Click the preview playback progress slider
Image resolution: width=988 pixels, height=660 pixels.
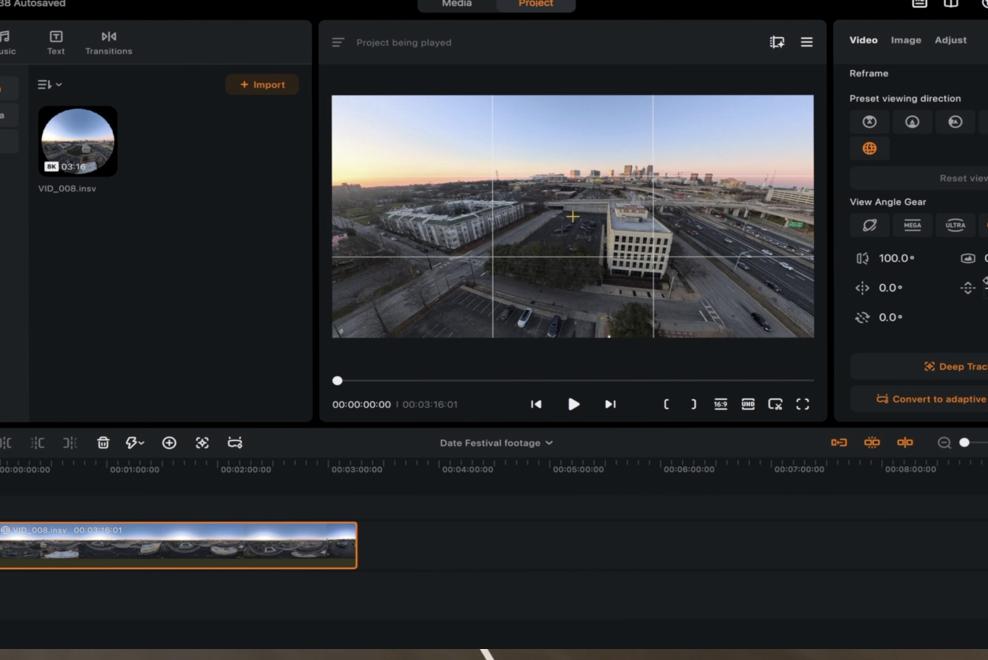click(x=574, y=381)
